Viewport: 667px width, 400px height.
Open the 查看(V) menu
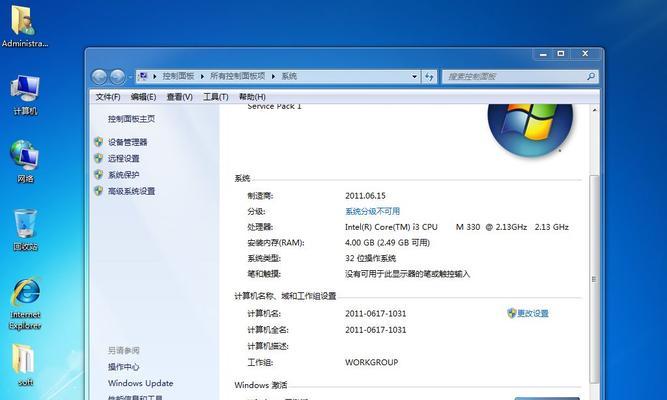point(180,97)
